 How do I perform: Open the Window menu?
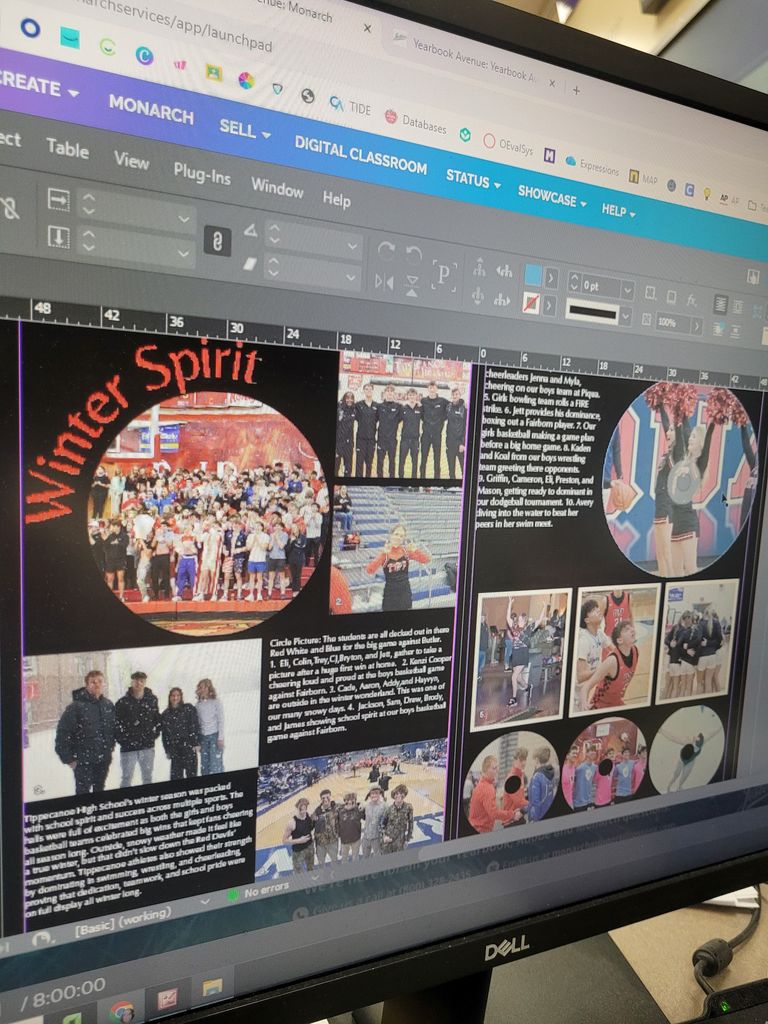pyautogui.click(x=277, y=187)
